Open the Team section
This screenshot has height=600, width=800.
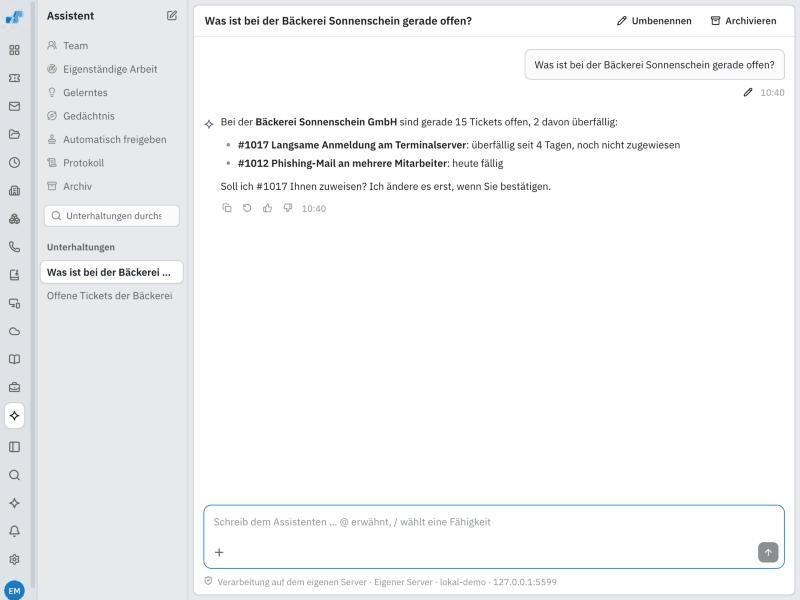[112, 45]
